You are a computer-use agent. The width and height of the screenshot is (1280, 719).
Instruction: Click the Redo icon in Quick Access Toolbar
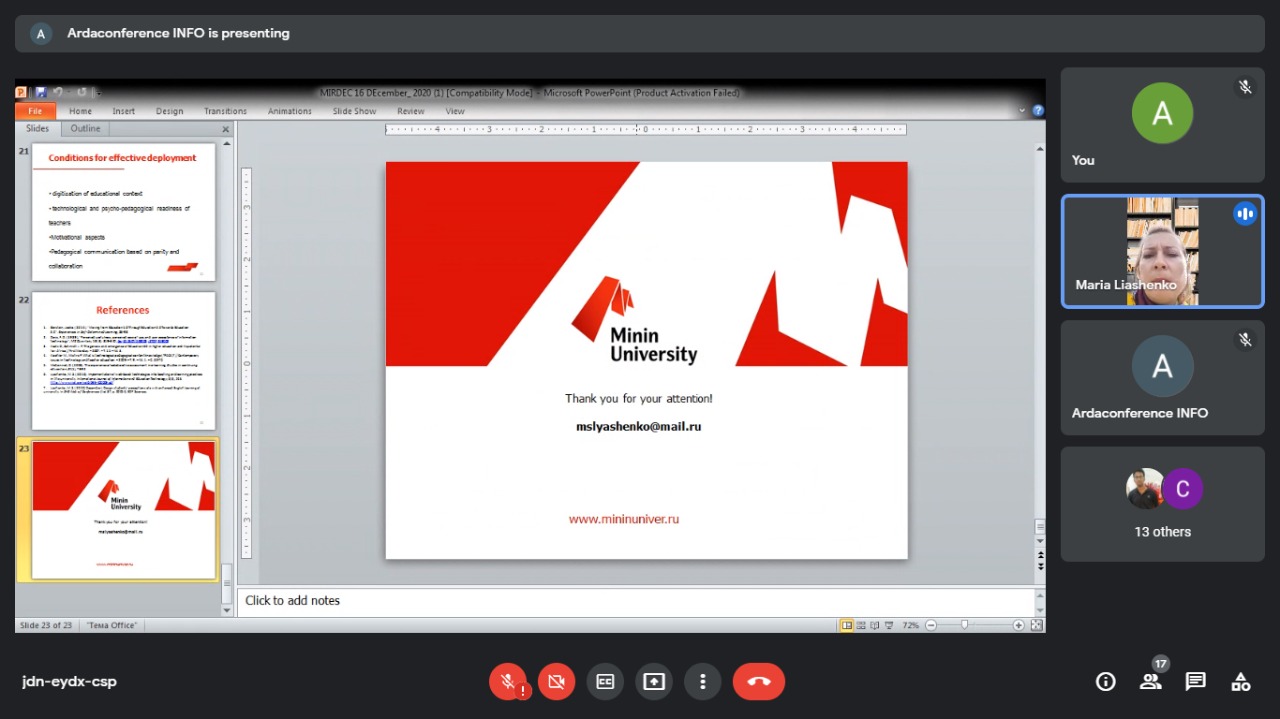81,93
